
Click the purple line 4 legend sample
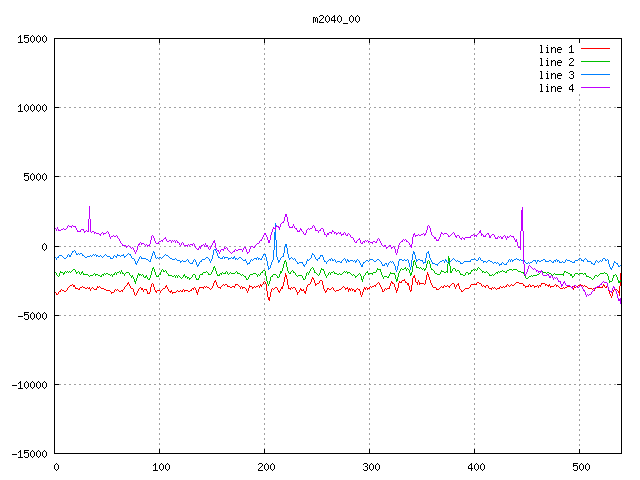tap(595, 88)
